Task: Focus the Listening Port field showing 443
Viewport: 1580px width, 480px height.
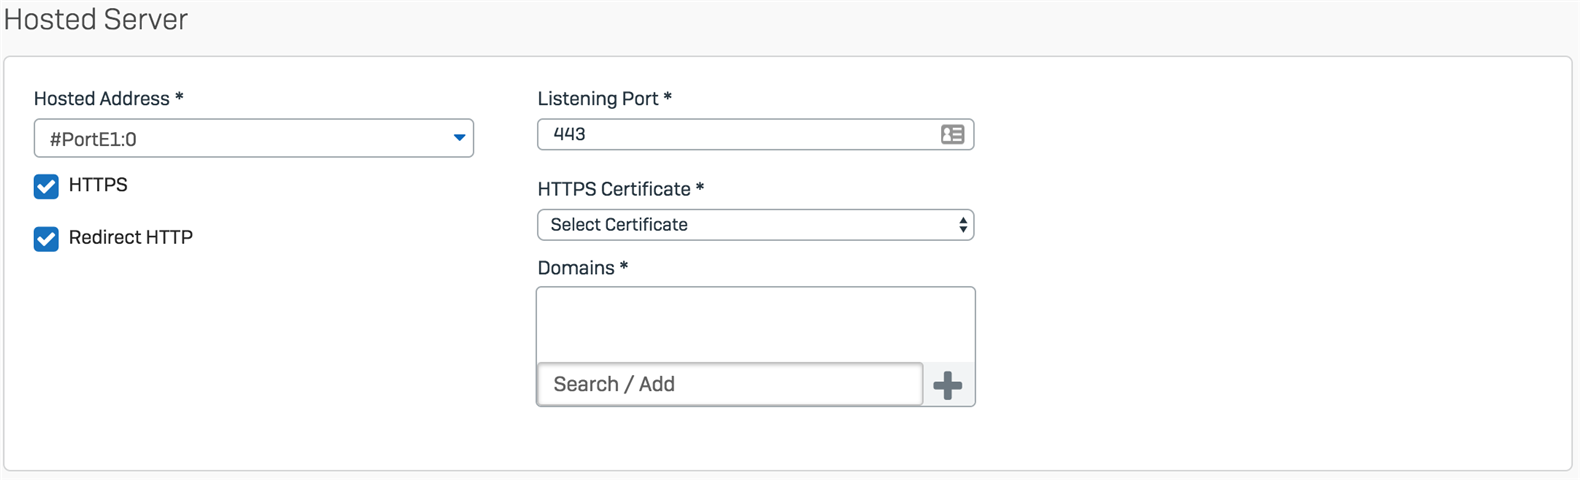Action: pyautogui.click(x=735, y=134)
